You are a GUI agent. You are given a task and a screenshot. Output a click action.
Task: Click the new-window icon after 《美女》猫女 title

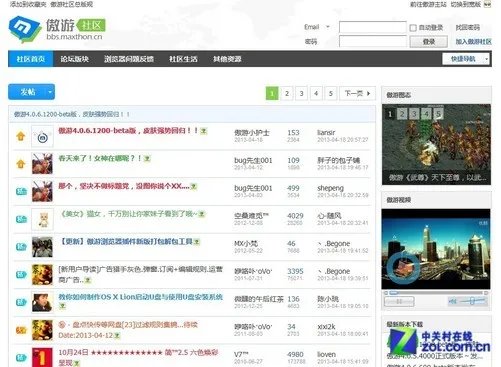tap(202, 214)
